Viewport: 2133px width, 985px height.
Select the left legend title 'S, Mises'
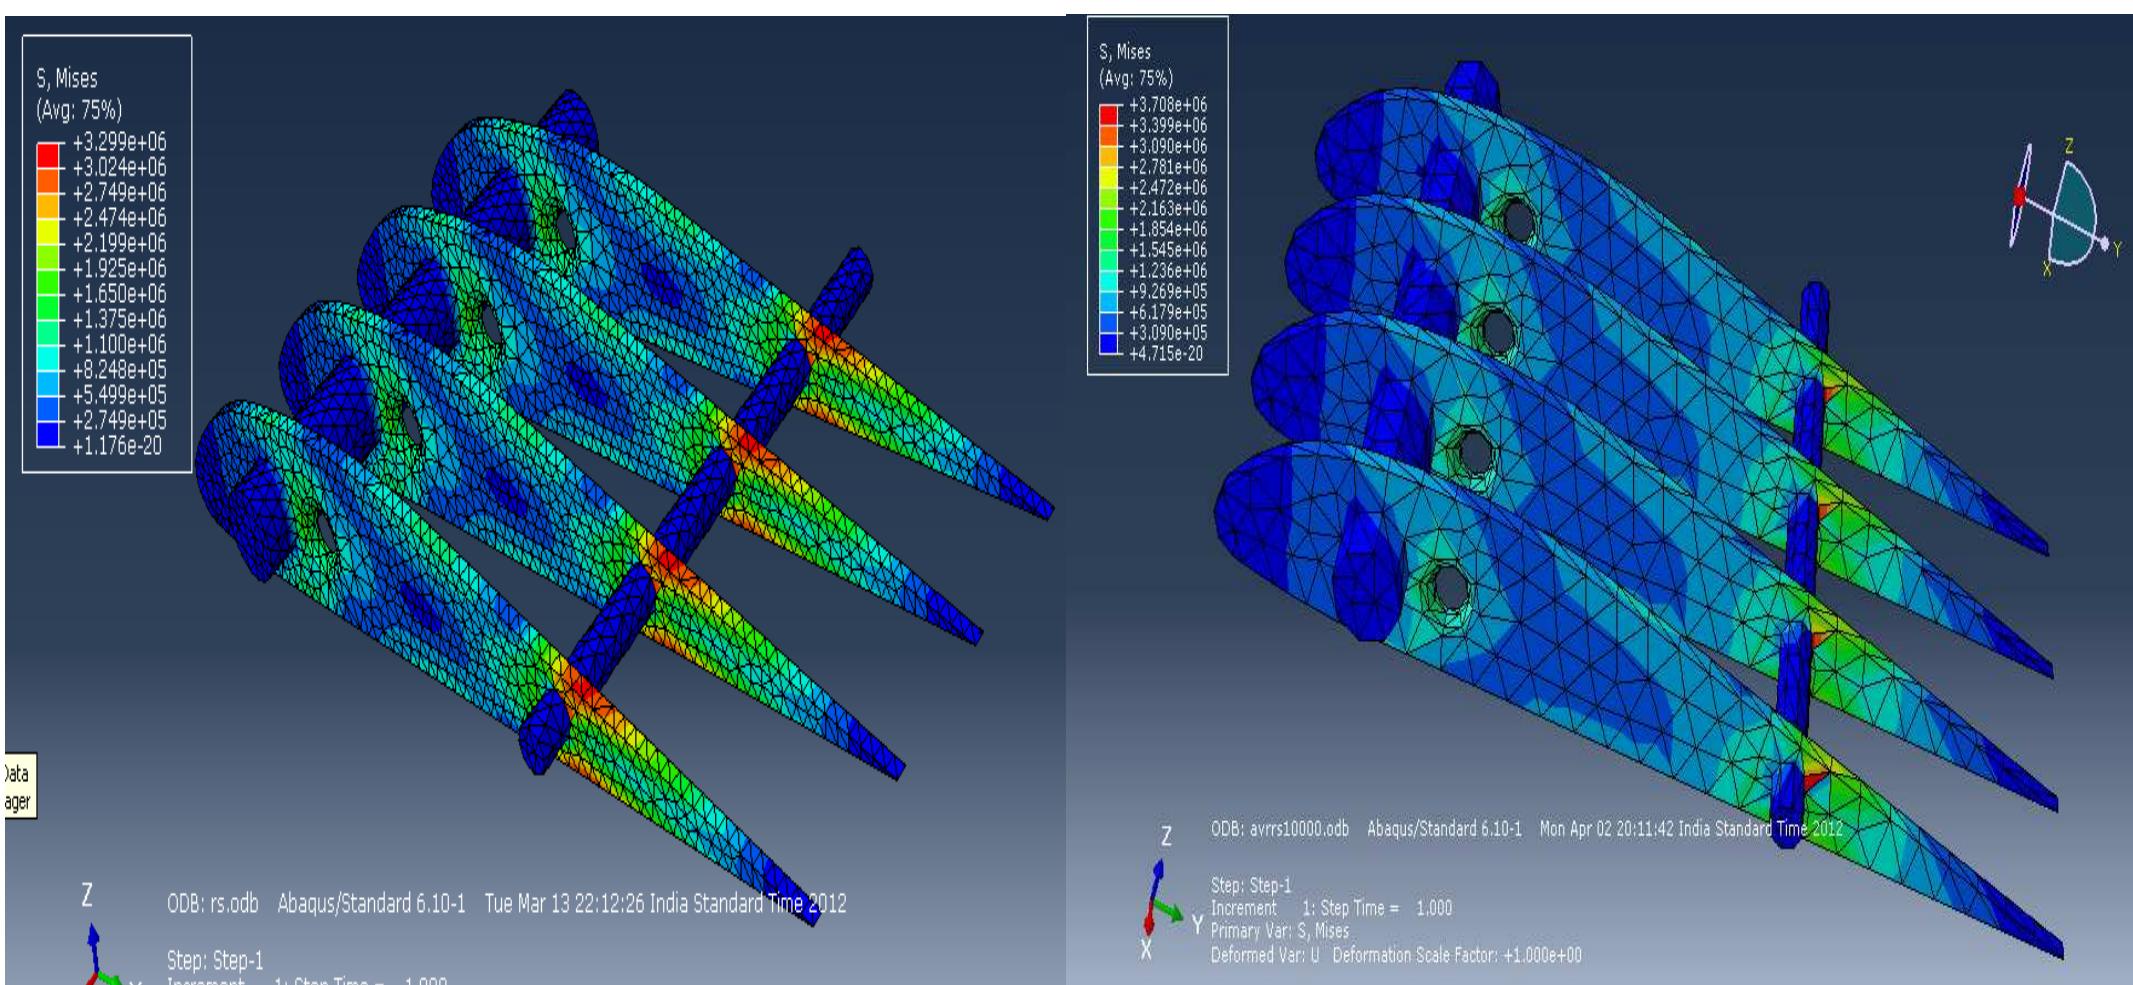click(x=67, y=78)
